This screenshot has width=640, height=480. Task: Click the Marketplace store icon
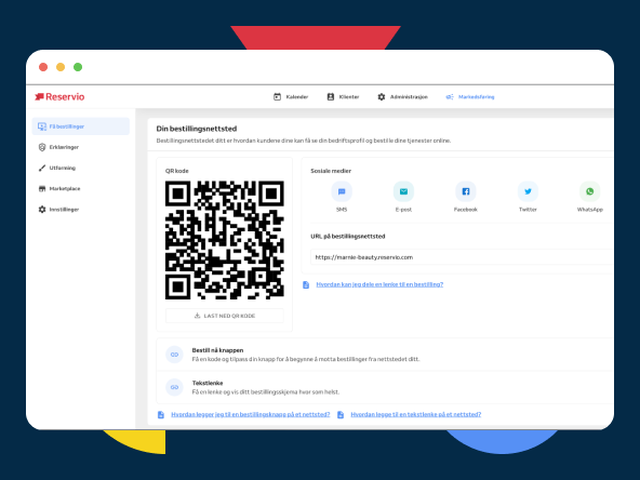click(42, 189)
